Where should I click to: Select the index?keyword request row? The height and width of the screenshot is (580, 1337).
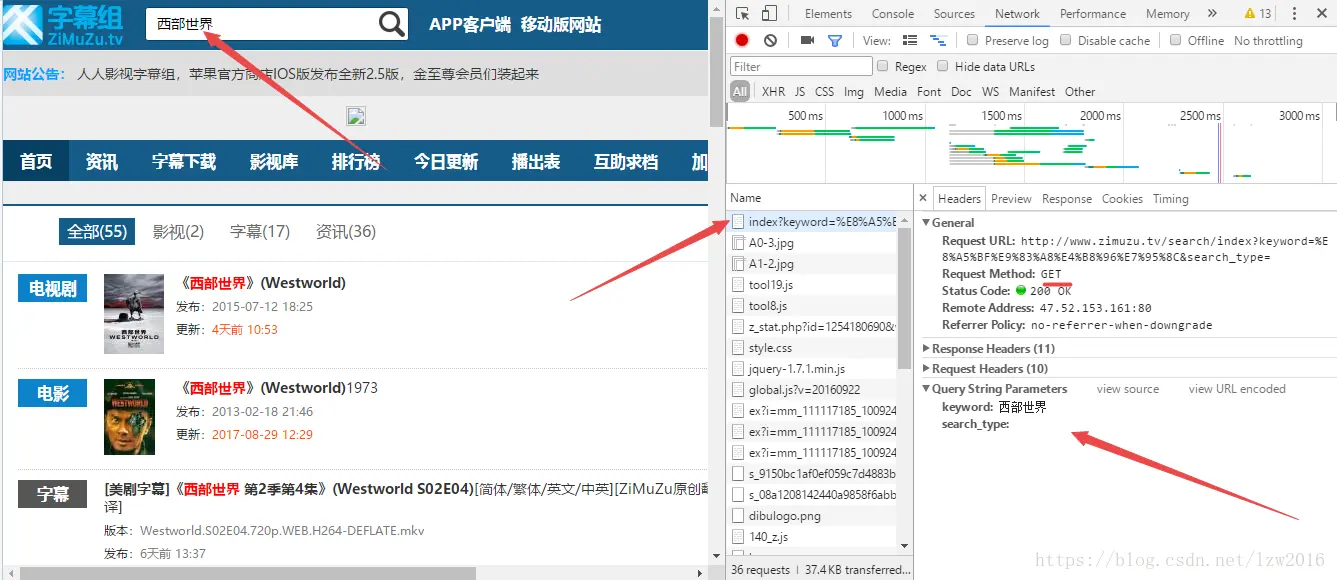click(x=814, y=221)
